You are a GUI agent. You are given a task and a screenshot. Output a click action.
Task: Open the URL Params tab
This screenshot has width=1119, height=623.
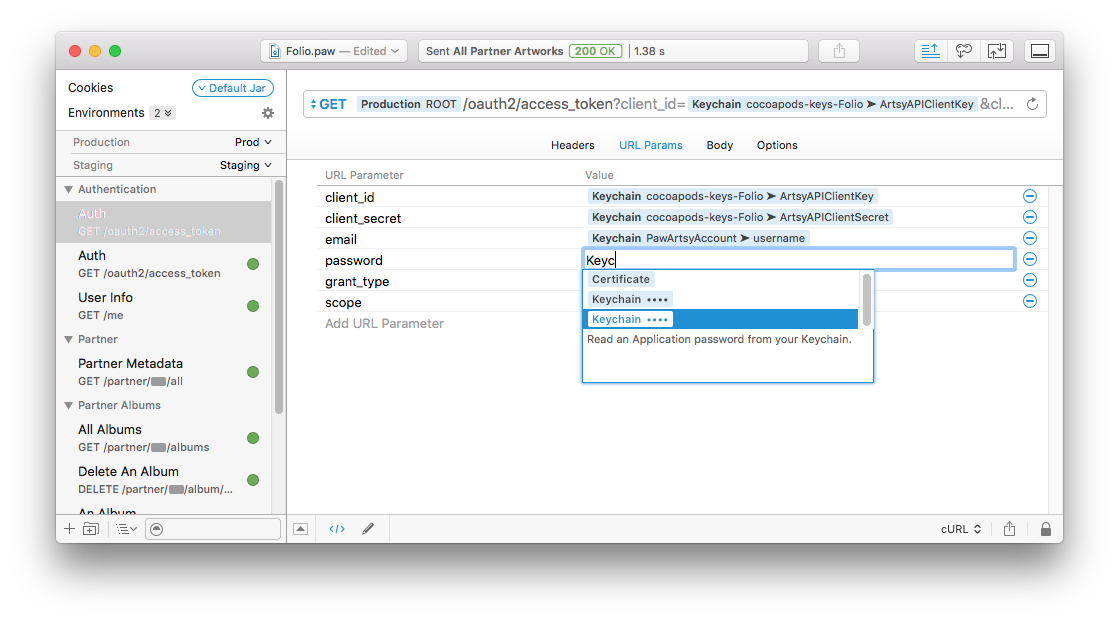[x=651, y=145]
